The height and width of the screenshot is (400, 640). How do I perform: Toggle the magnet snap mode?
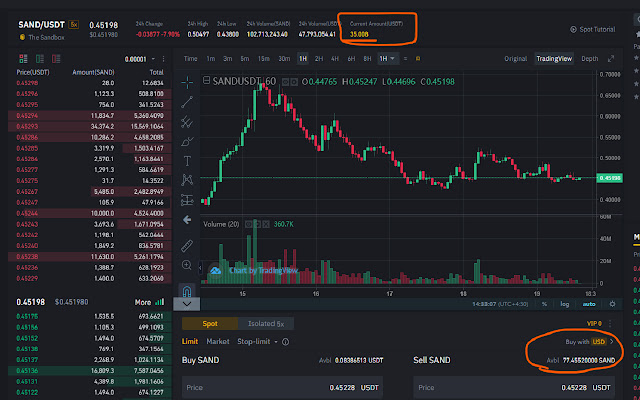point(187,291)
